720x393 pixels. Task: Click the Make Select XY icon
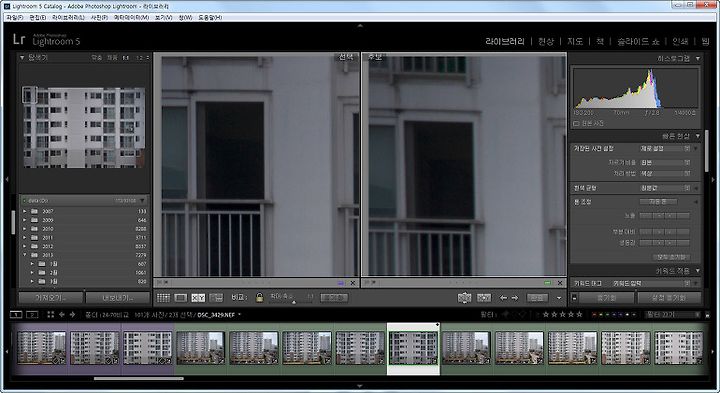coord(484,298)
